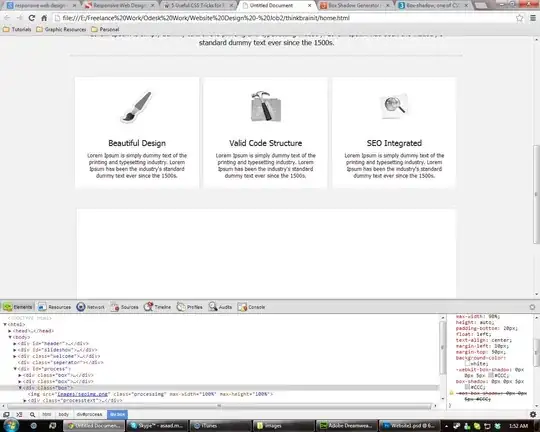
Task: Collapse the body node
Action: tap(10, 337)
